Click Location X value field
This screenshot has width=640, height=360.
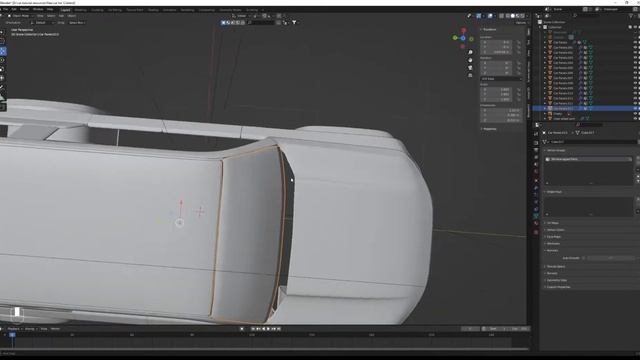pos(496,42)
